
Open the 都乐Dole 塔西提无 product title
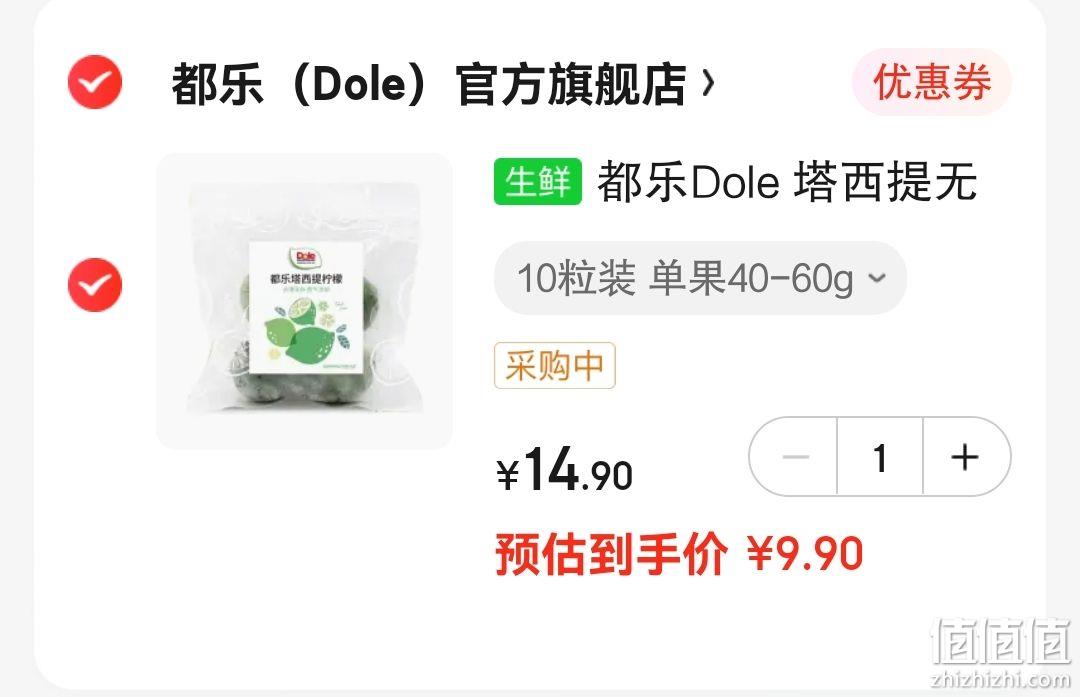787,182
